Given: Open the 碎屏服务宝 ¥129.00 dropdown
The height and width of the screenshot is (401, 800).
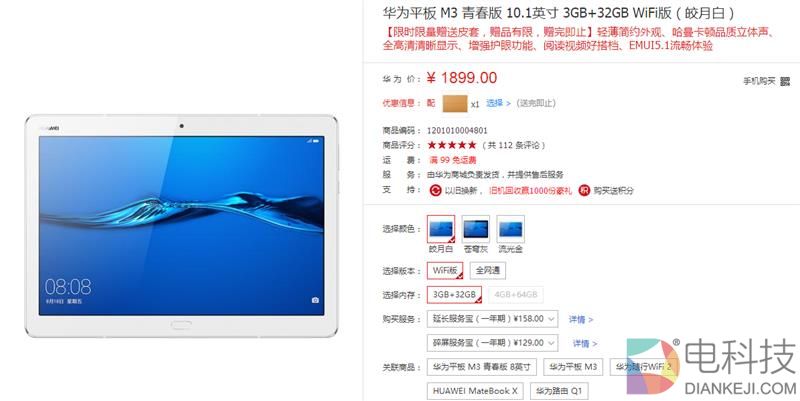Looking at the screenshot, I should (492, 343).
